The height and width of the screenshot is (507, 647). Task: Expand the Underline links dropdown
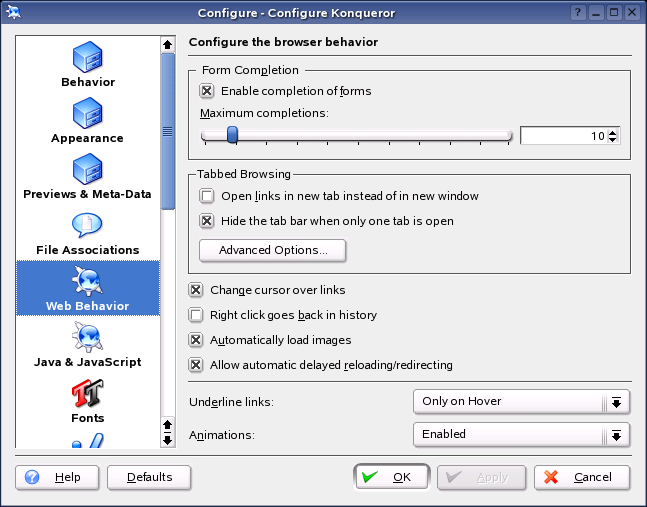coord(520,402)
